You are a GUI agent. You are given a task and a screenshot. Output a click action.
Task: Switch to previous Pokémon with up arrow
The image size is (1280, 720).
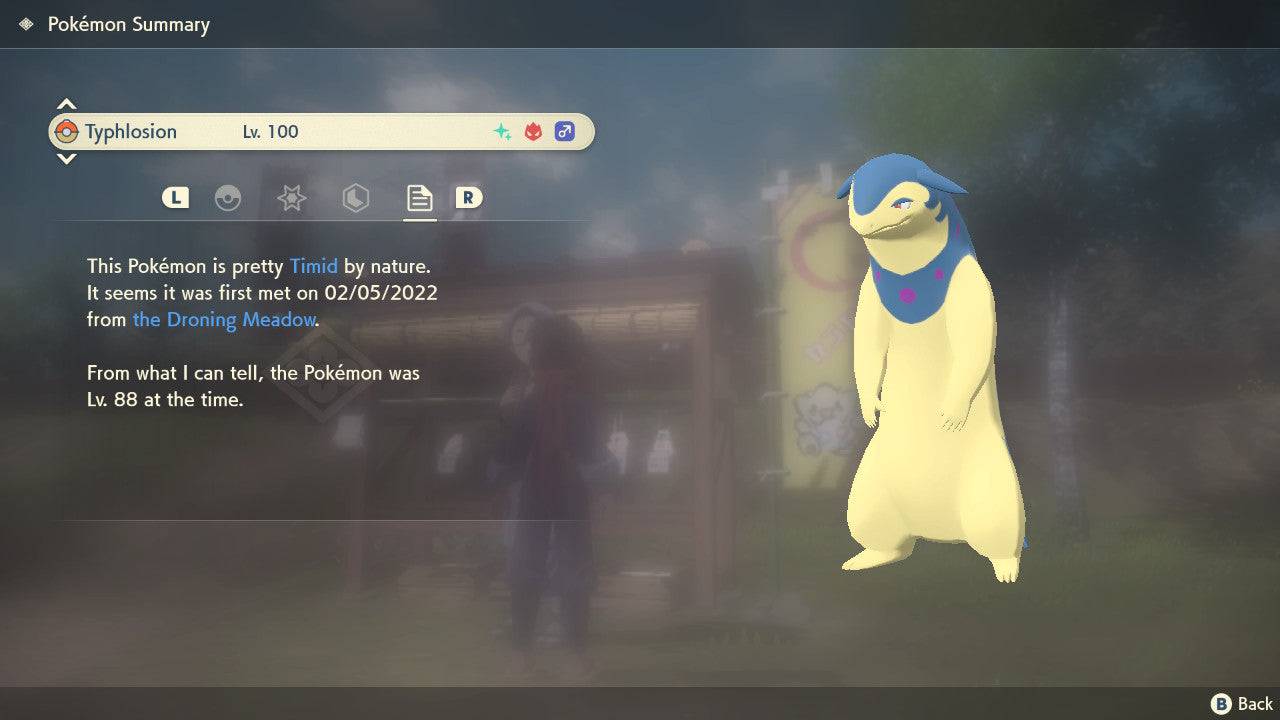coord(66,103)
